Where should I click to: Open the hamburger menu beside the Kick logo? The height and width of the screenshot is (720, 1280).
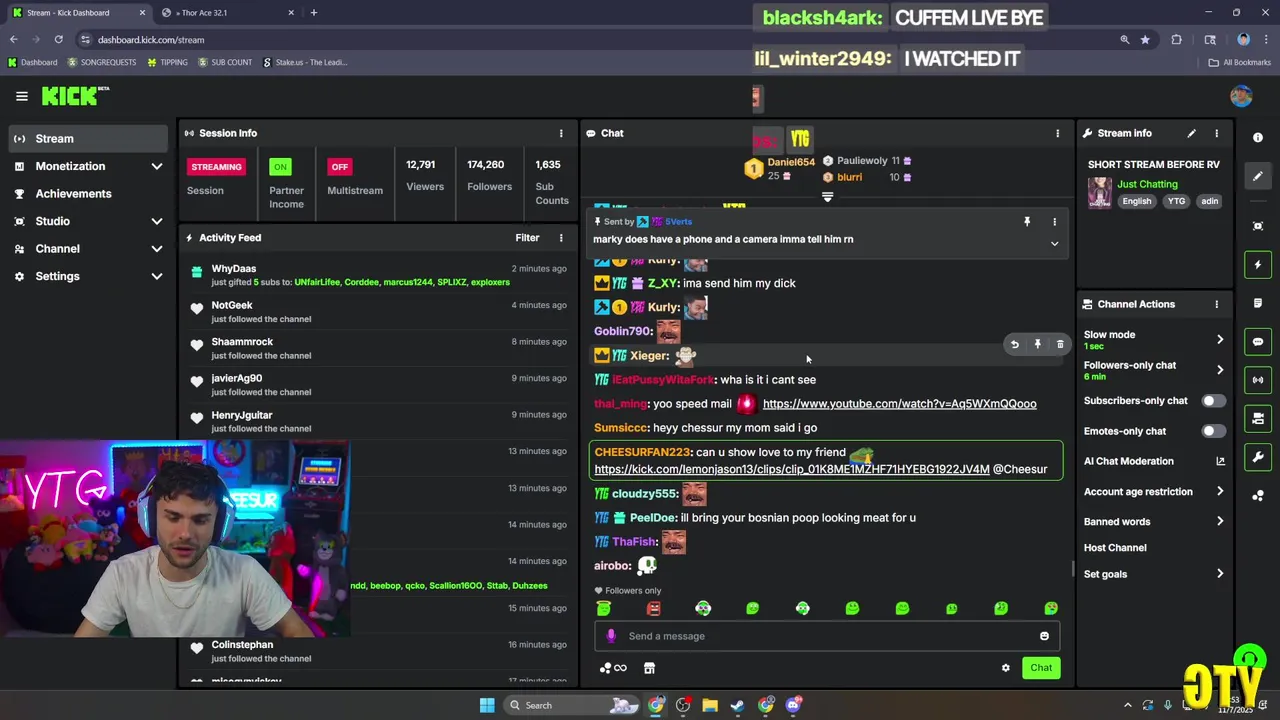coord(21,96)
